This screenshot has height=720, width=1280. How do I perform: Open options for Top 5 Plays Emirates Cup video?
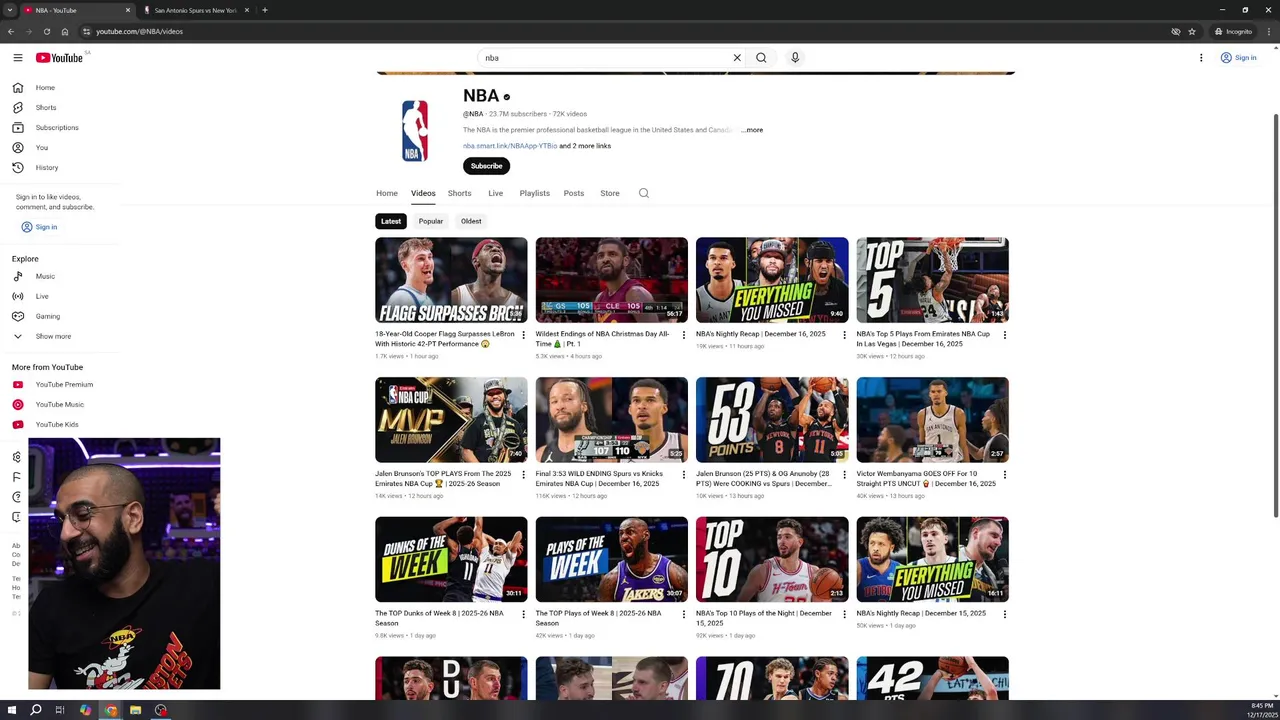1005,335
